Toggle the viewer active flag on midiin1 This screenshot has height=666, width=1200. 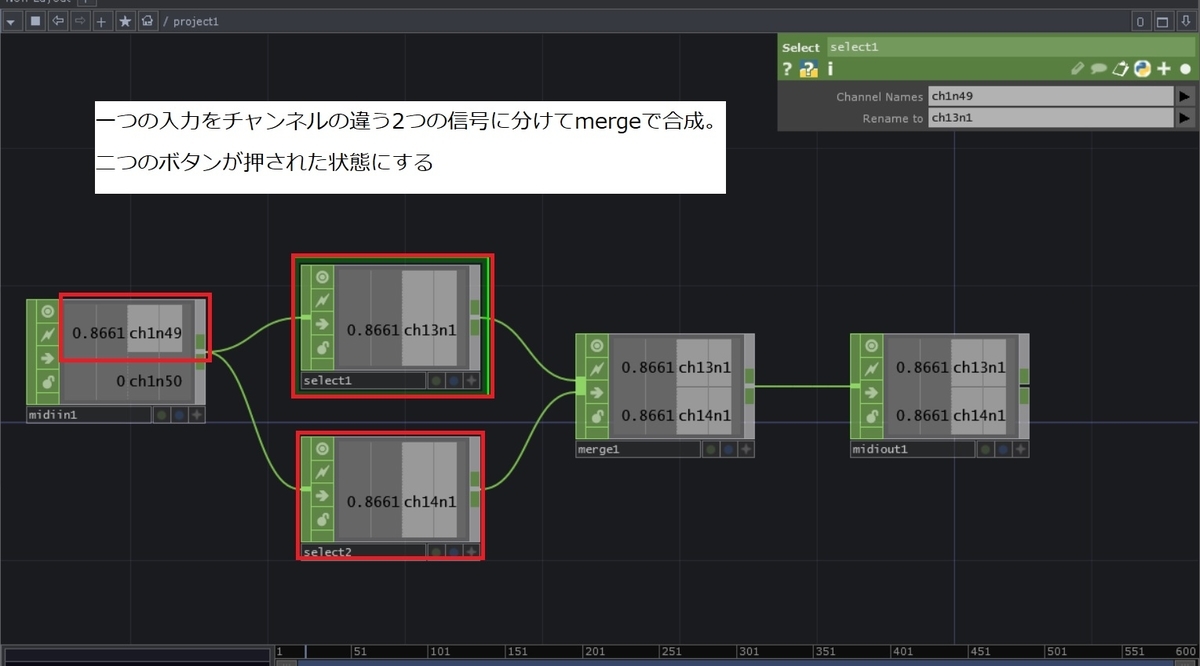click(47, 311)
